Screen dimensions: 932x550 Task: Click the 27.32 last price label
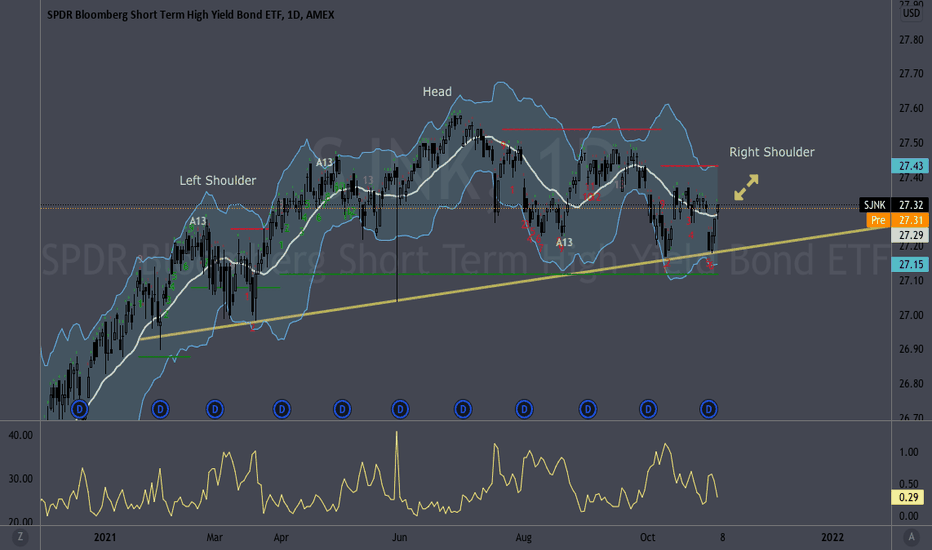(911, 205)
